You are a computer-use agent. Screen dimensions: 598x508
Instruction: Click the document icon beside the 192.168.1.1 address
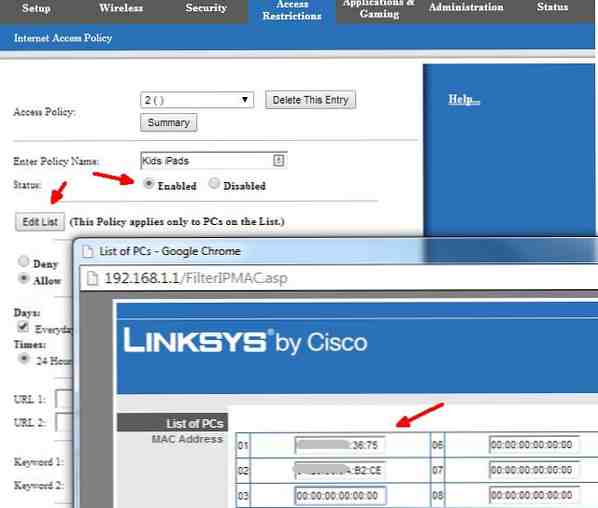click(92, 278)
